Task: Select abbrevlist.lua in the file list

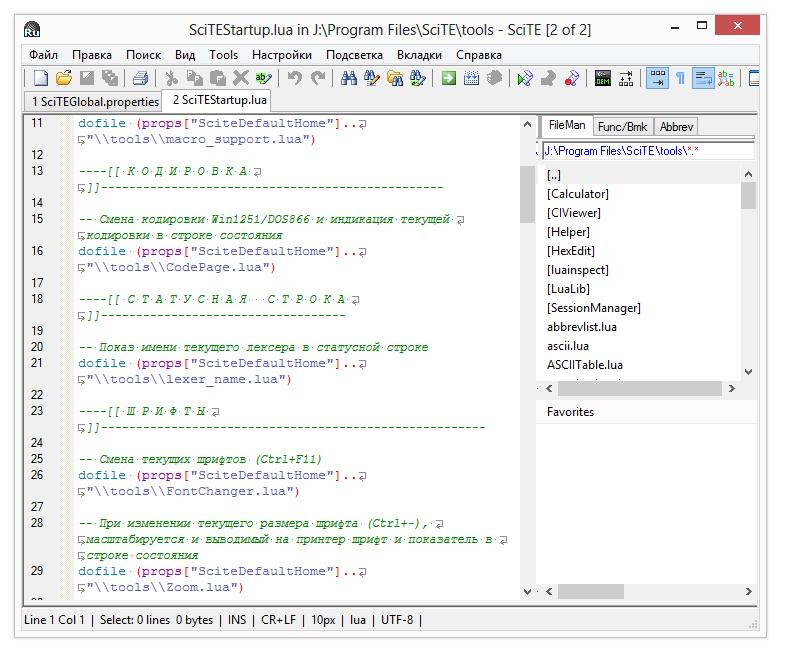Action: tap(581, 327)
